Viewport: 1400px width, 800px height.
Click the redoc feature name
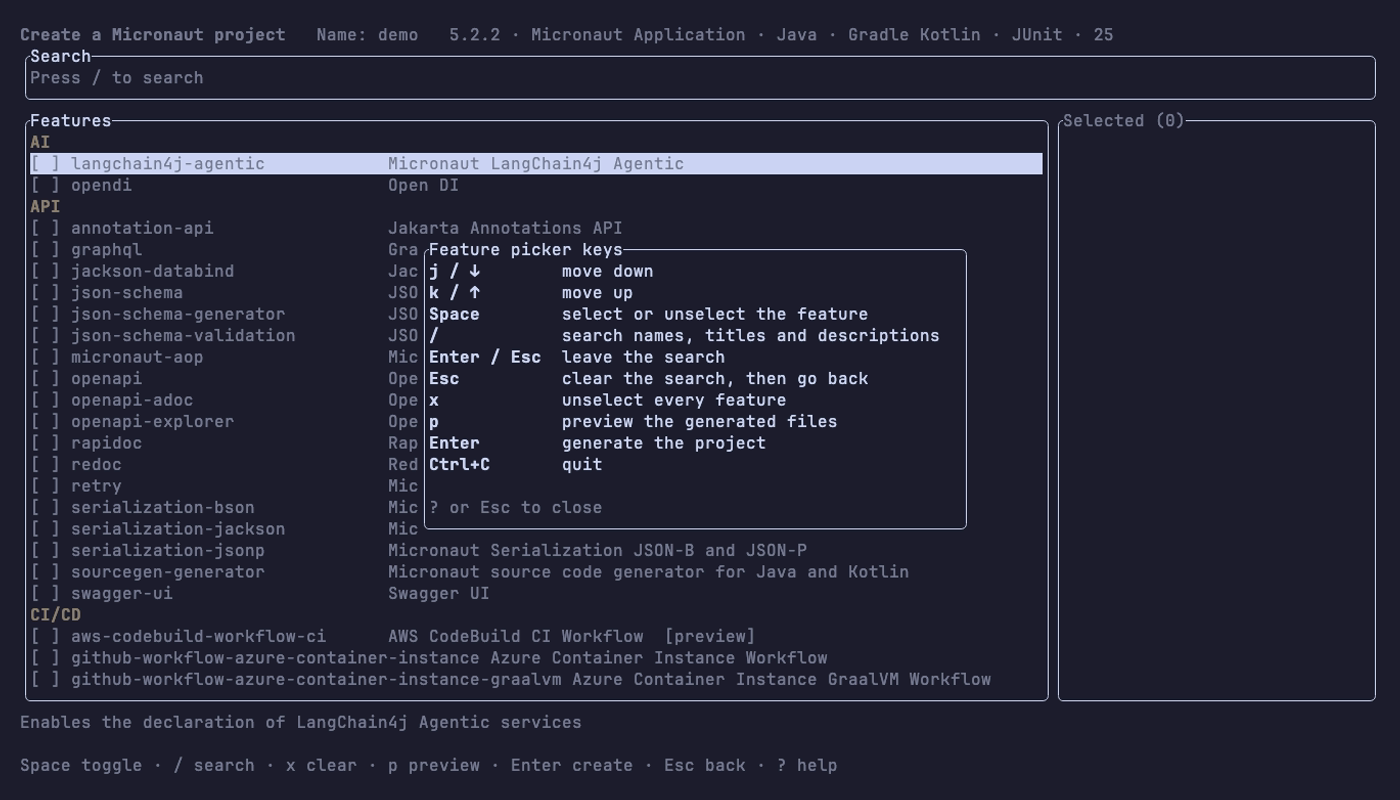96,464
